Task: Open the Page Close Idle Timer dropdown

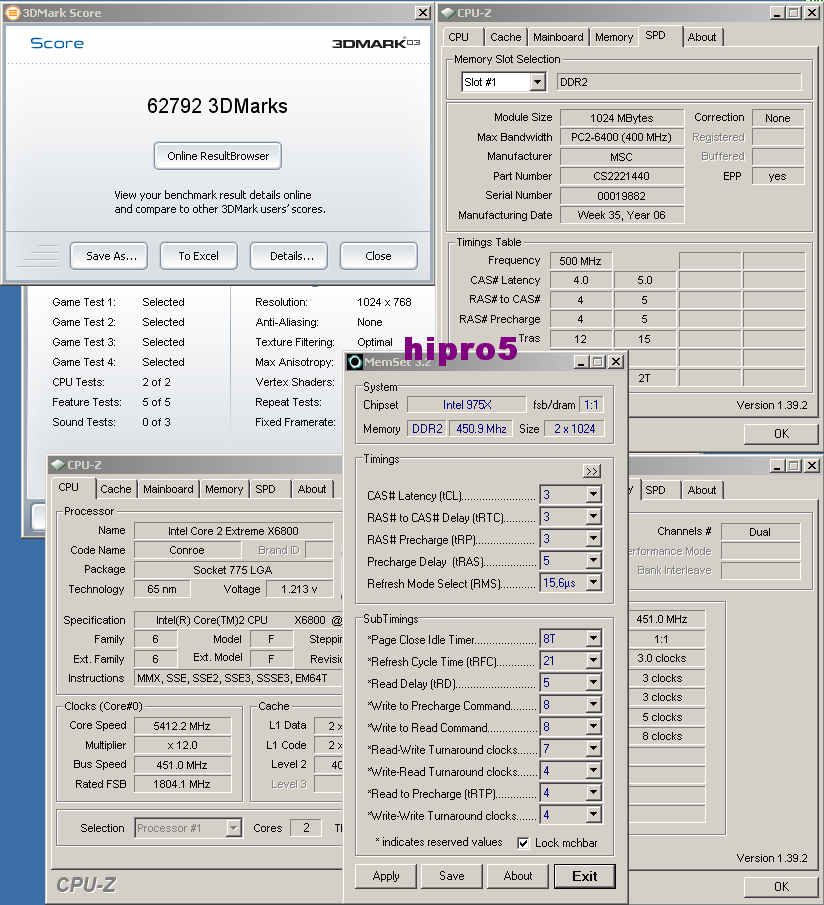Action: 593,638
